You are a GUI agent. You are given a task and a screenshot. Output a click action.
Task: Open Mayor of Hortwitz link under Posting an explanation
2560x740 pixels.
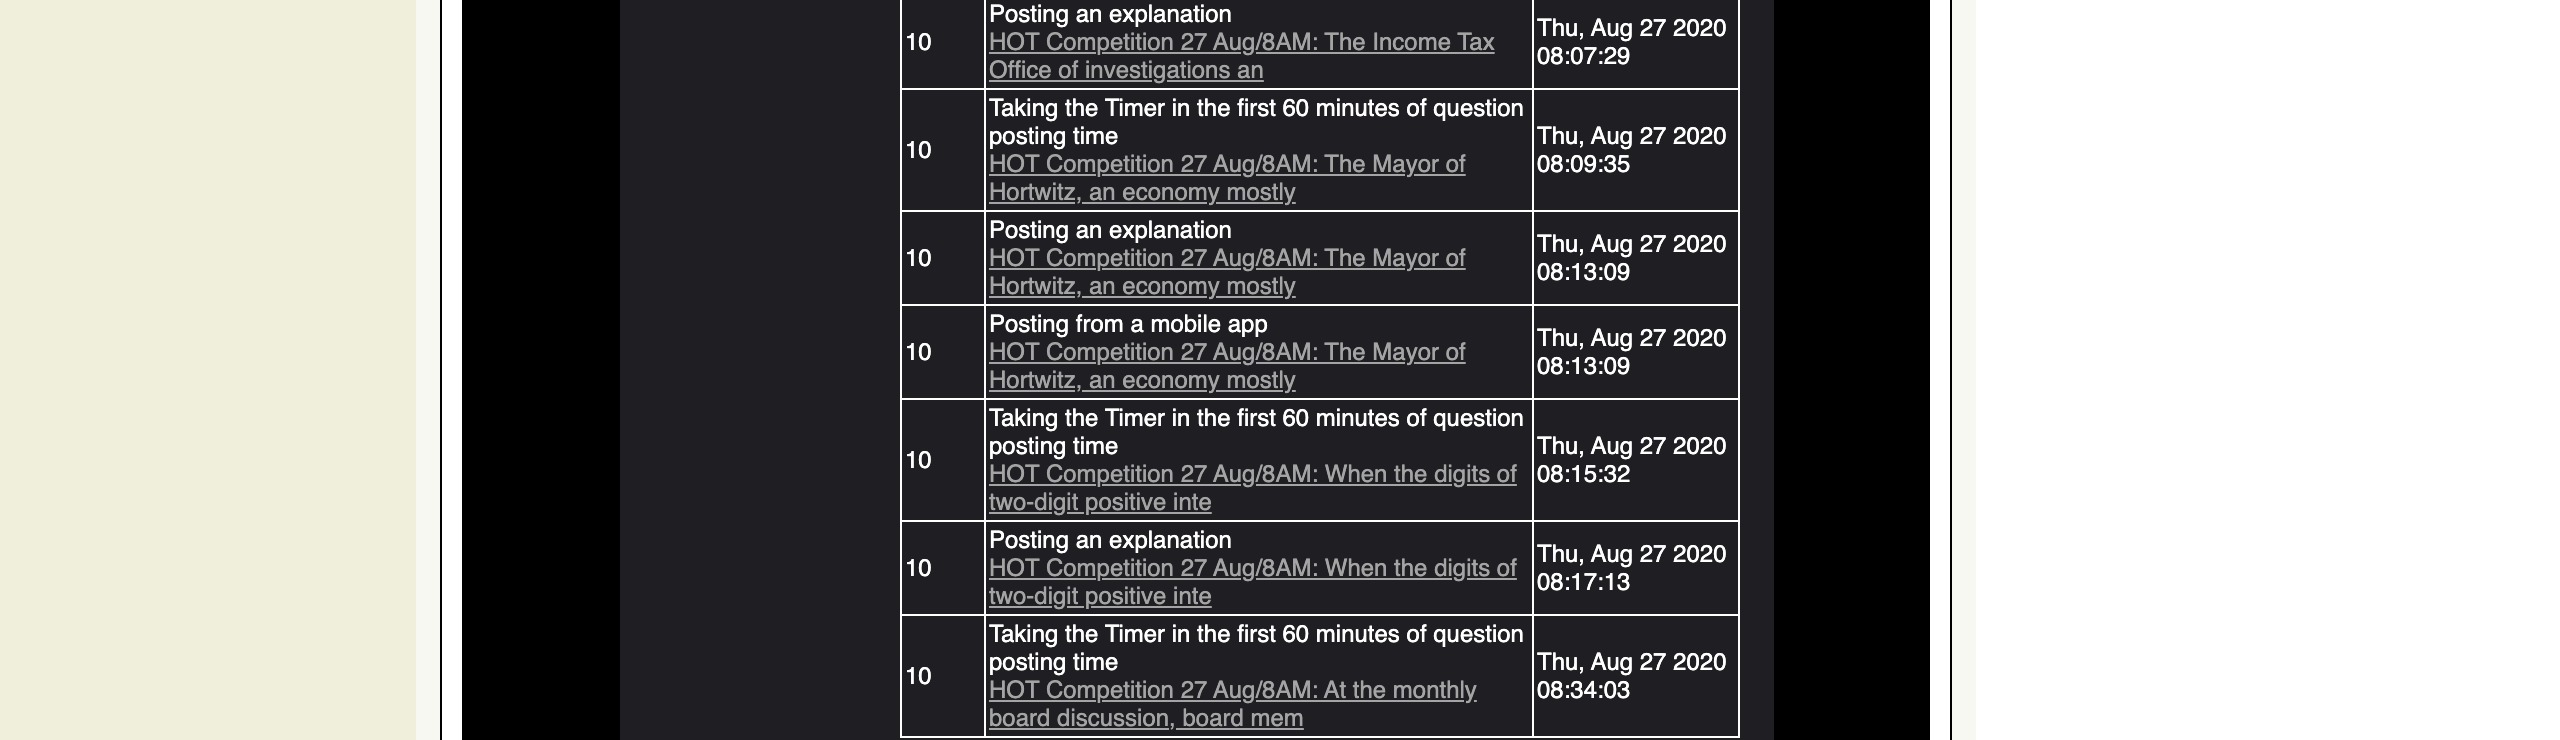point(1227,271)
